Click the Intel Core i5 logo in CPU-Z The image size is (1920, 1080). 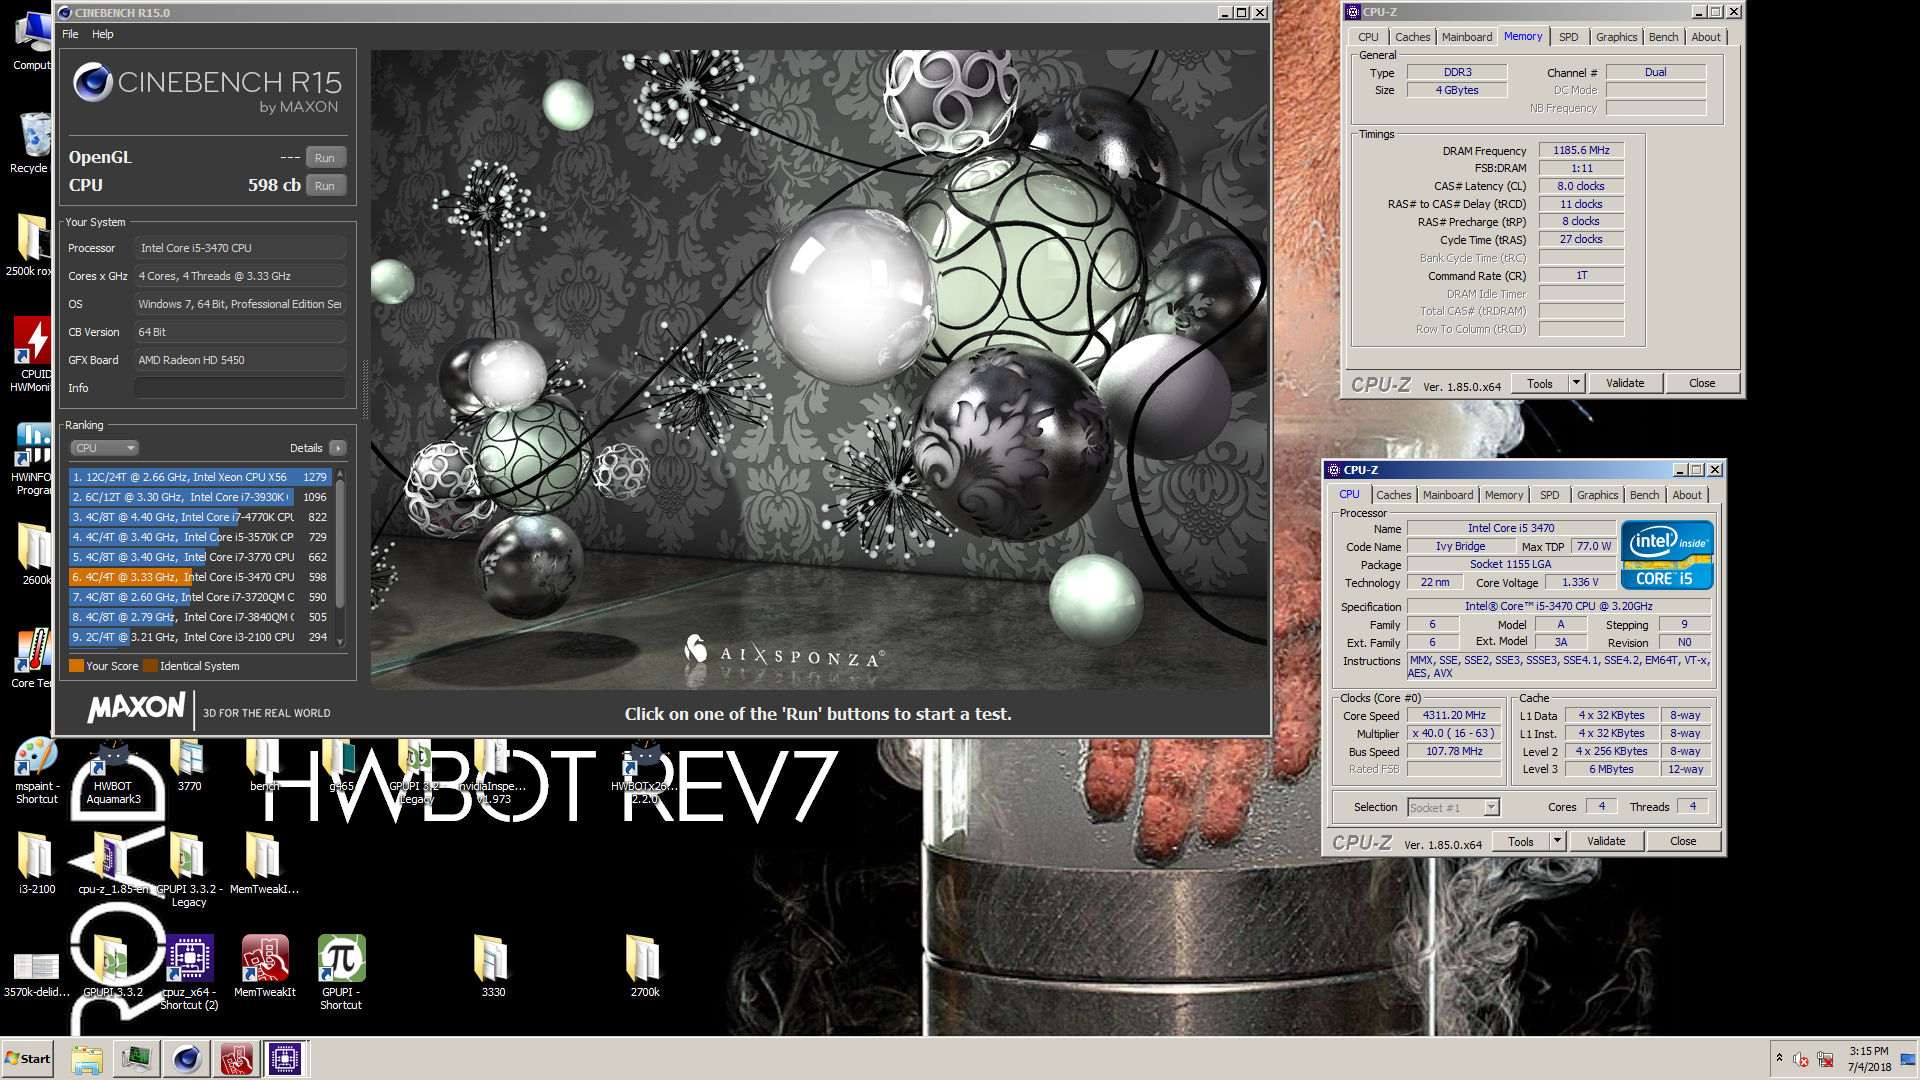(x=1667, y=555)
